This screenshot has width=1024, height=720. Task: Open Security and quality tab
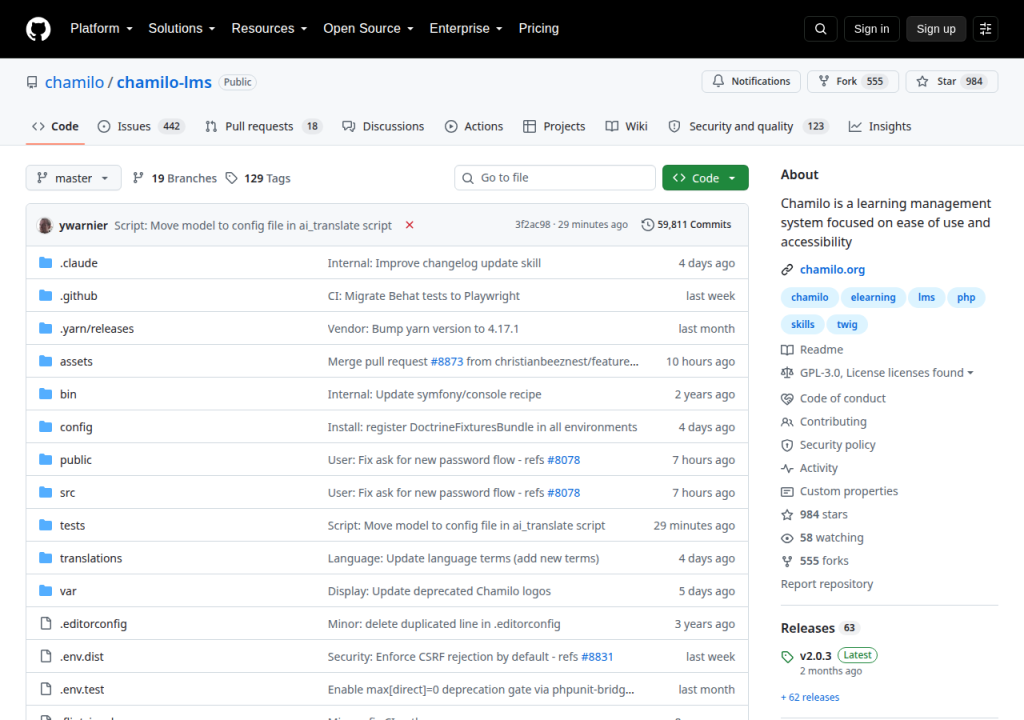(x=748, y=126)
